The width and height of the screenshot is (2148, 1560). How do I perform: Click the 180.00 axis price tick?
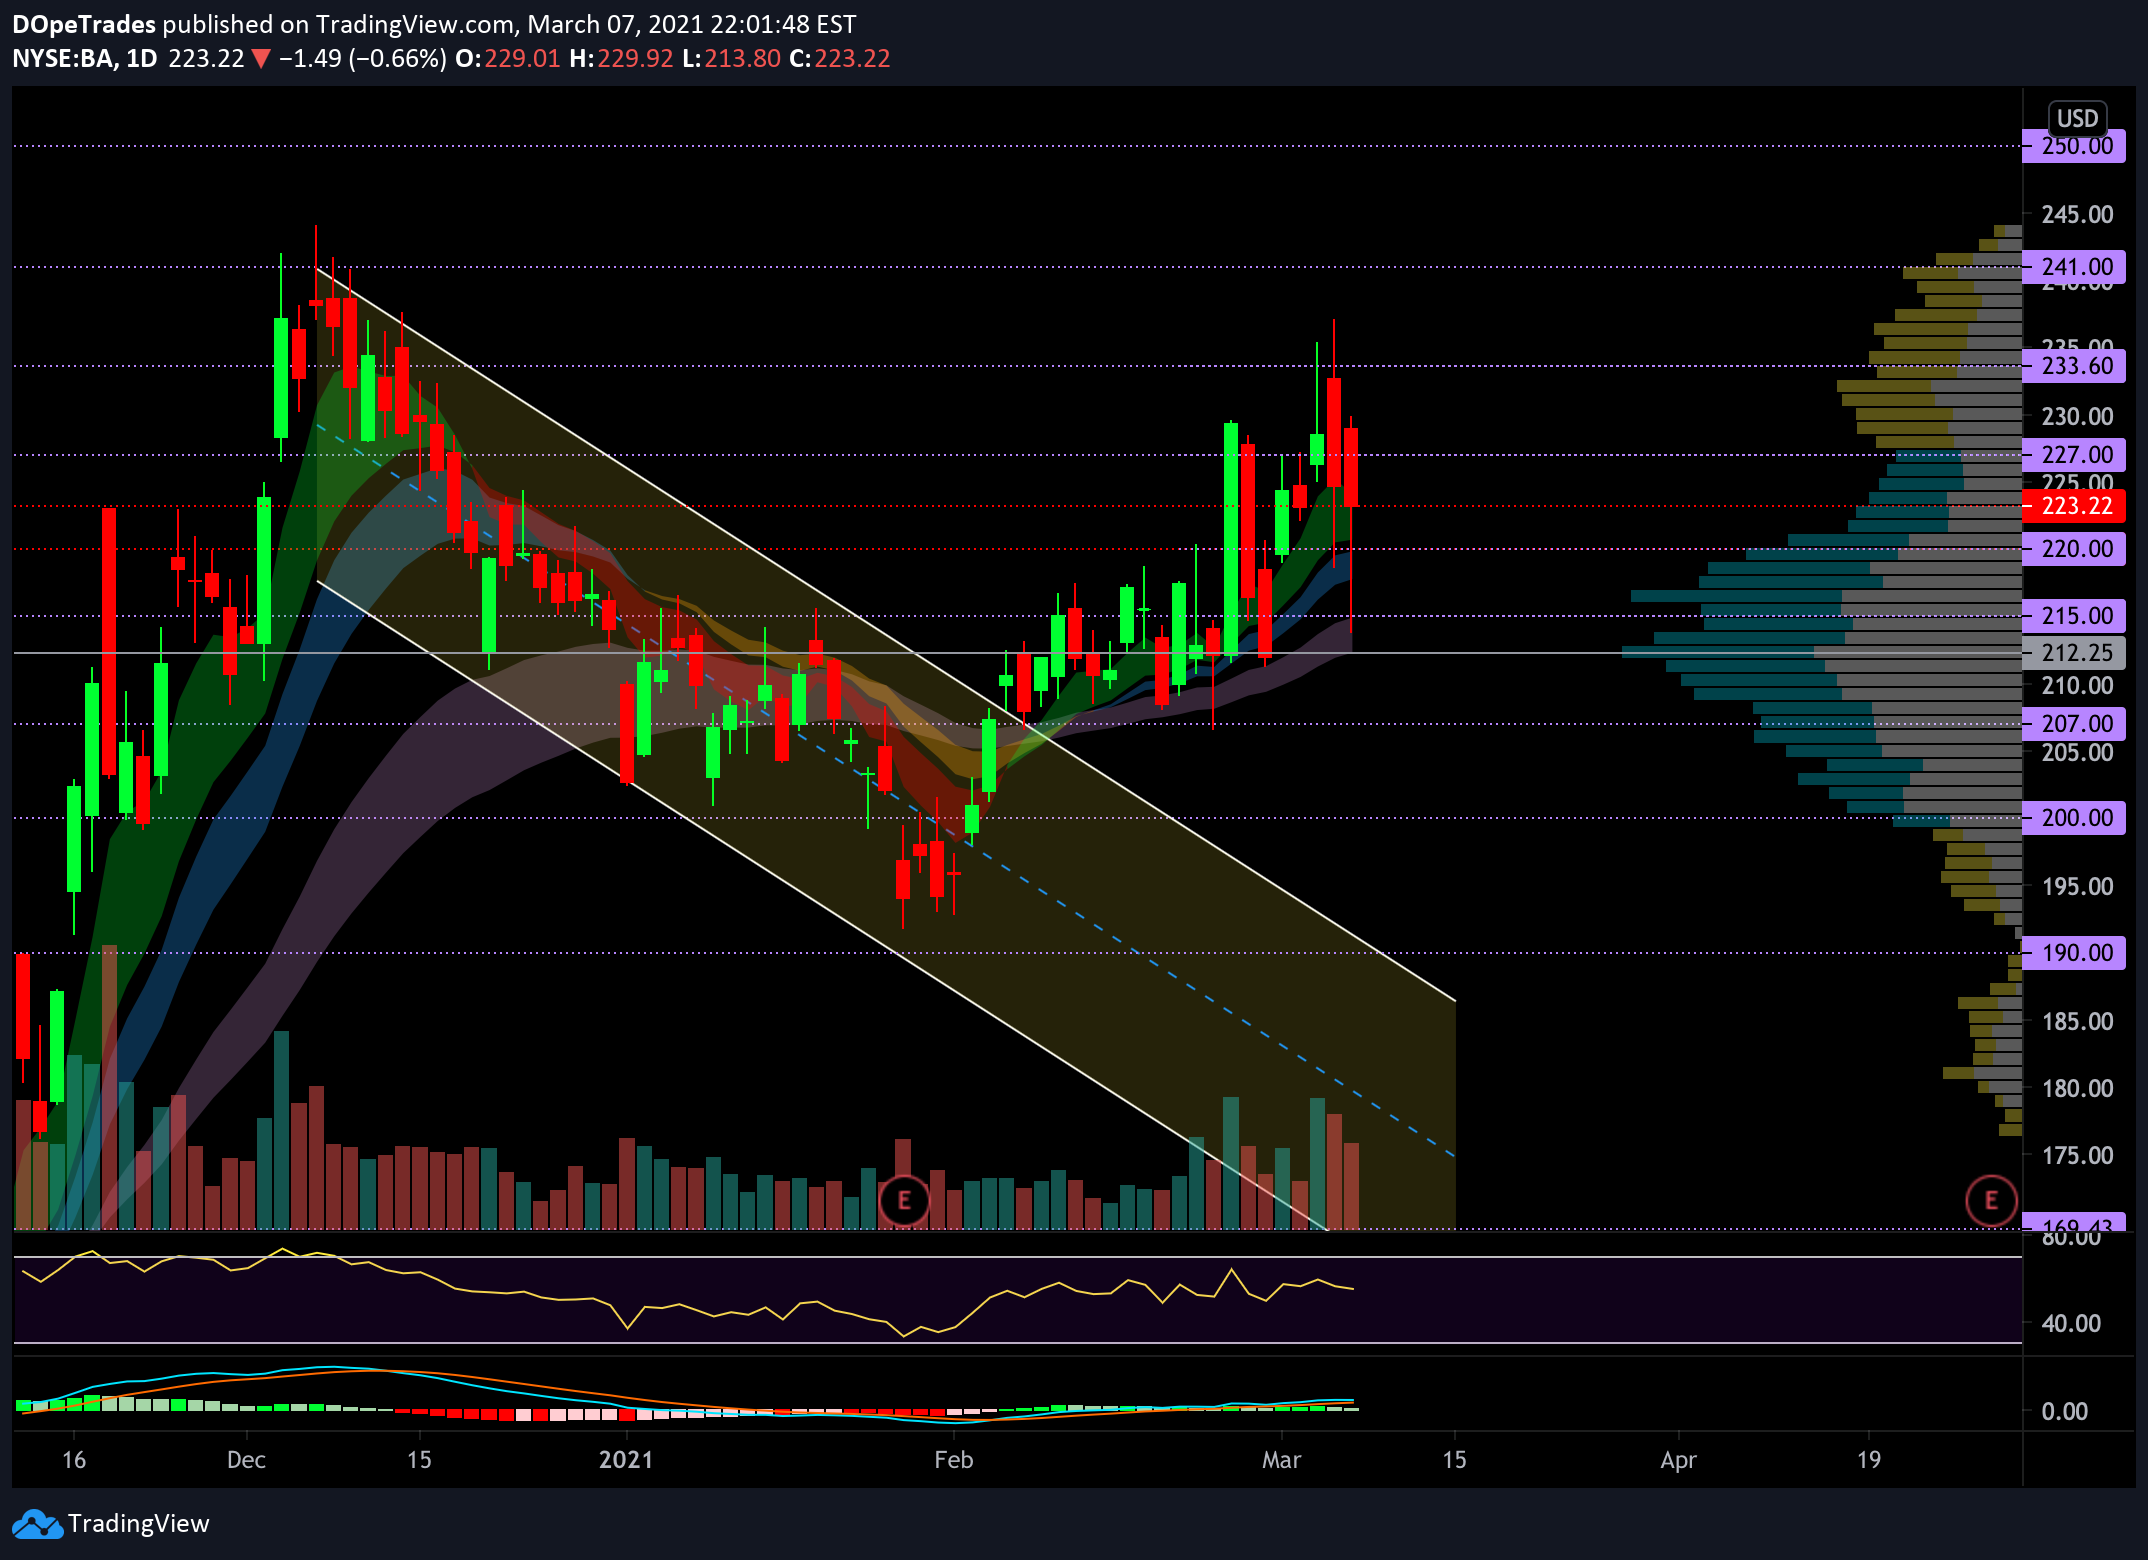tap(2077, 1088)
